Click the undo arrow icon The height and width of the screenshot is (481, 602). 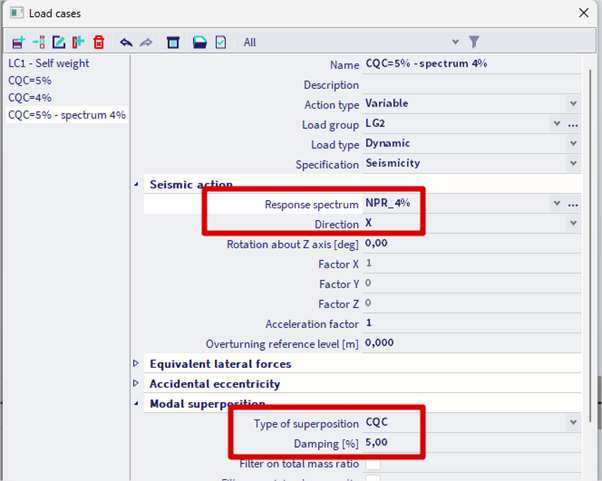126,42
